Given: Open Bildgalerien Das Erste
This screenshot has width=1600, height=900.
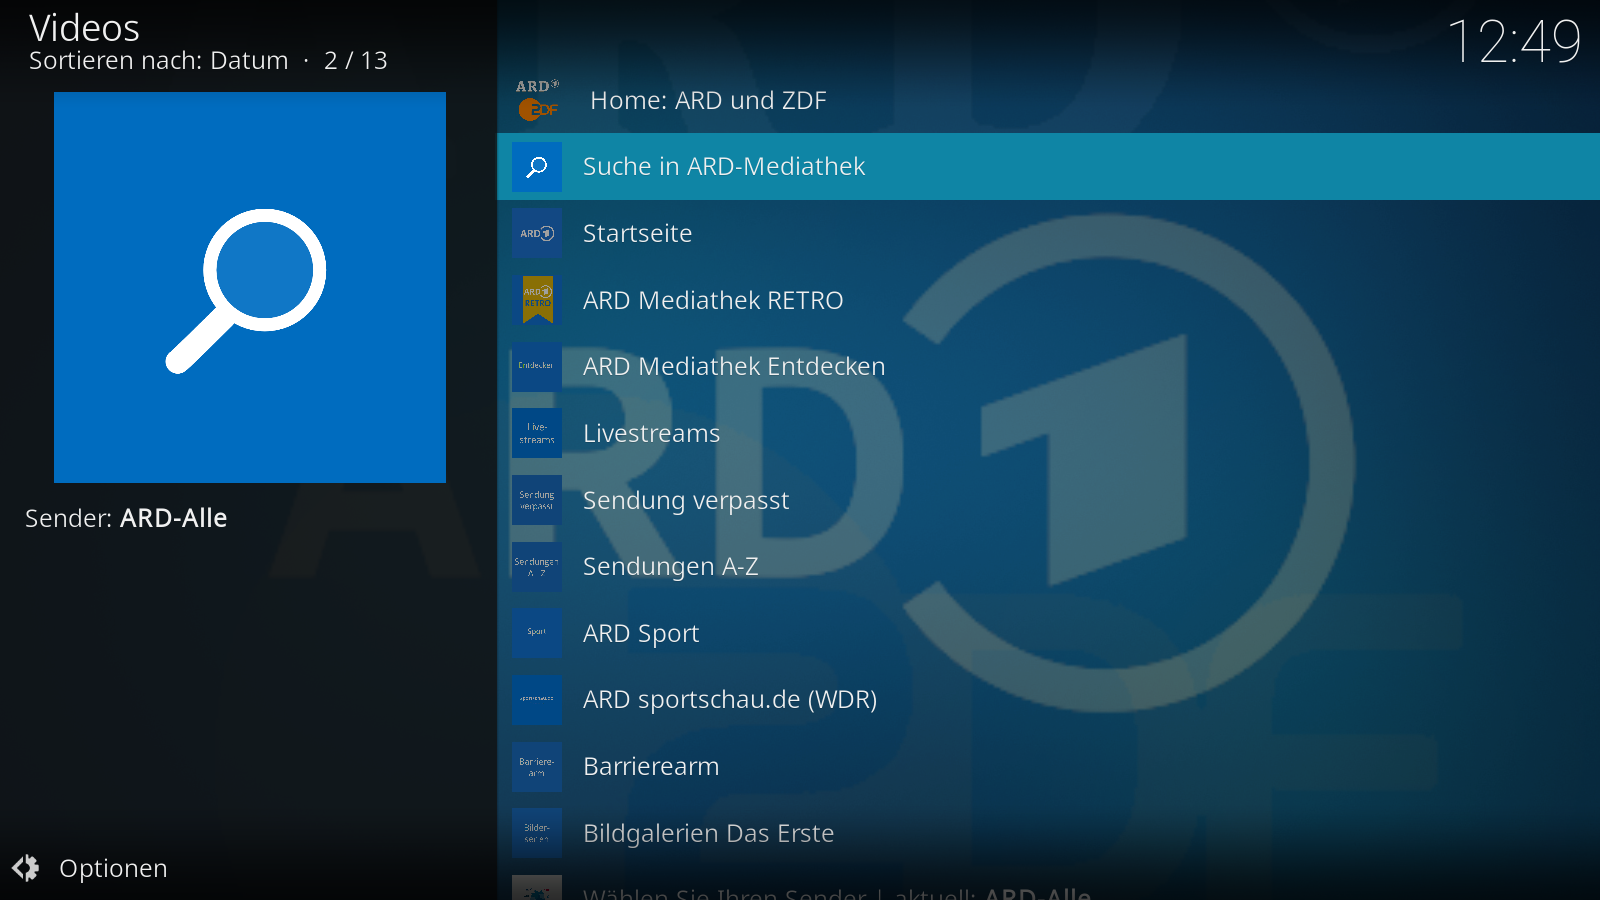Looking at the screenshot, I should click(1048, 833).
